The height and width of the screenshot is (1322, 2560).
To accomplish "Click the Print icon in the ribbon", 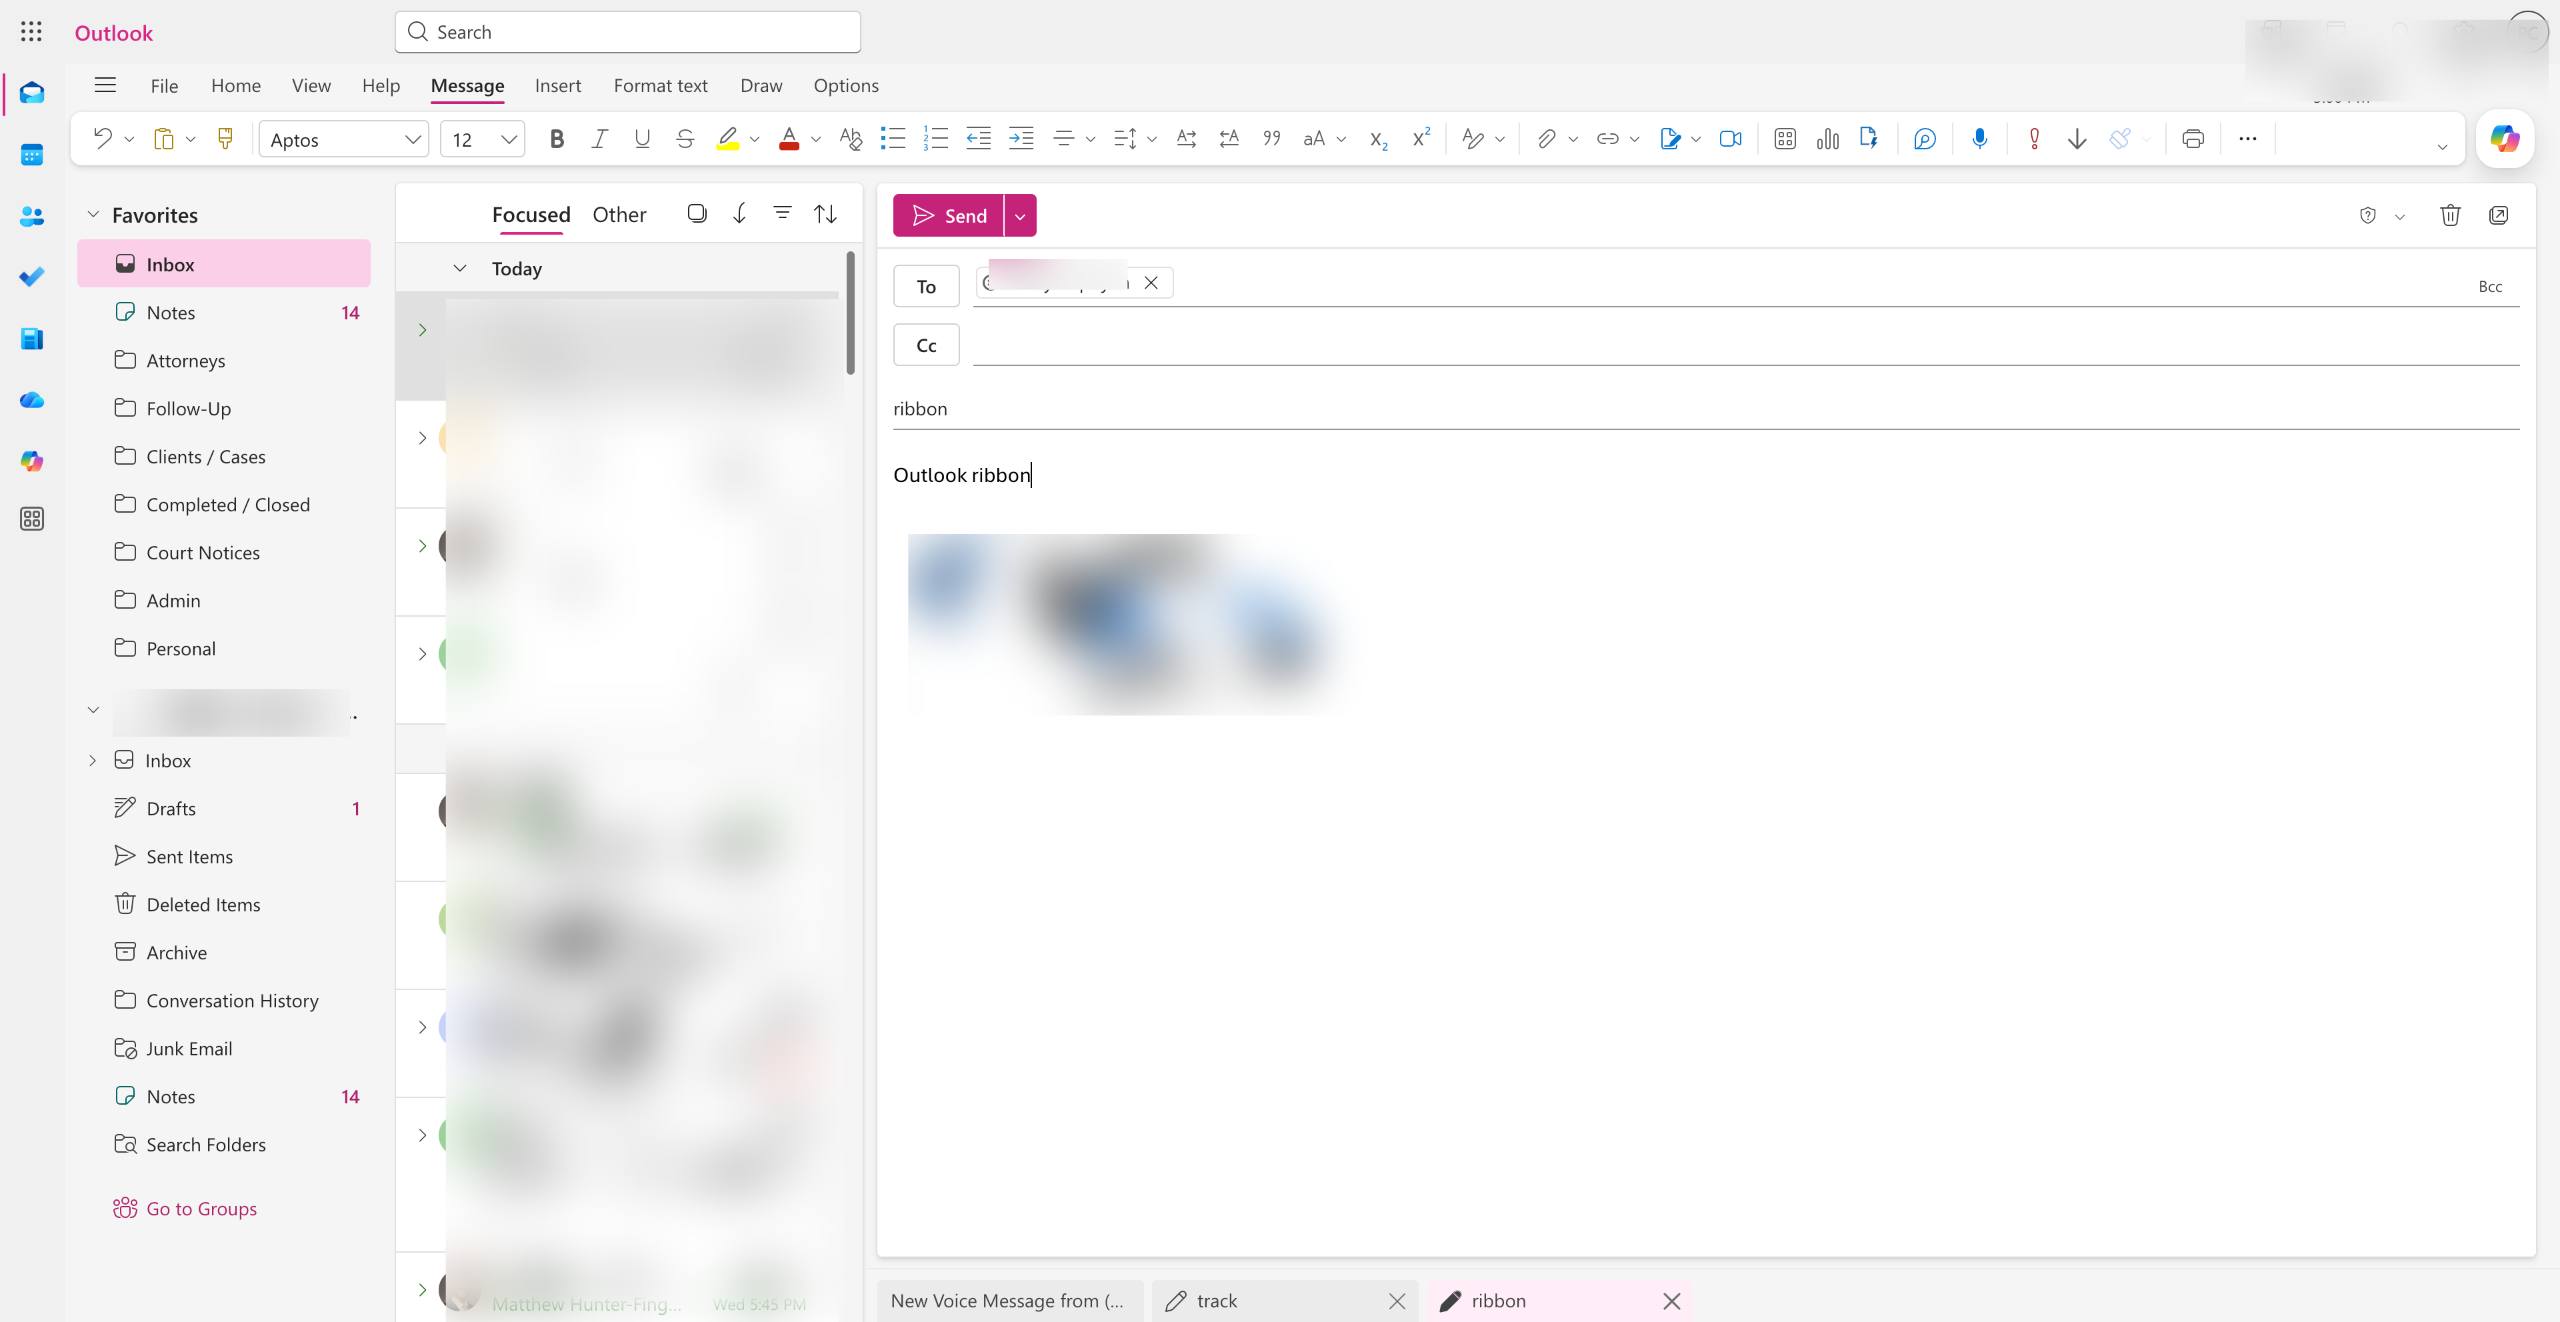I will pyautogui.click(x=2192, y=139).
